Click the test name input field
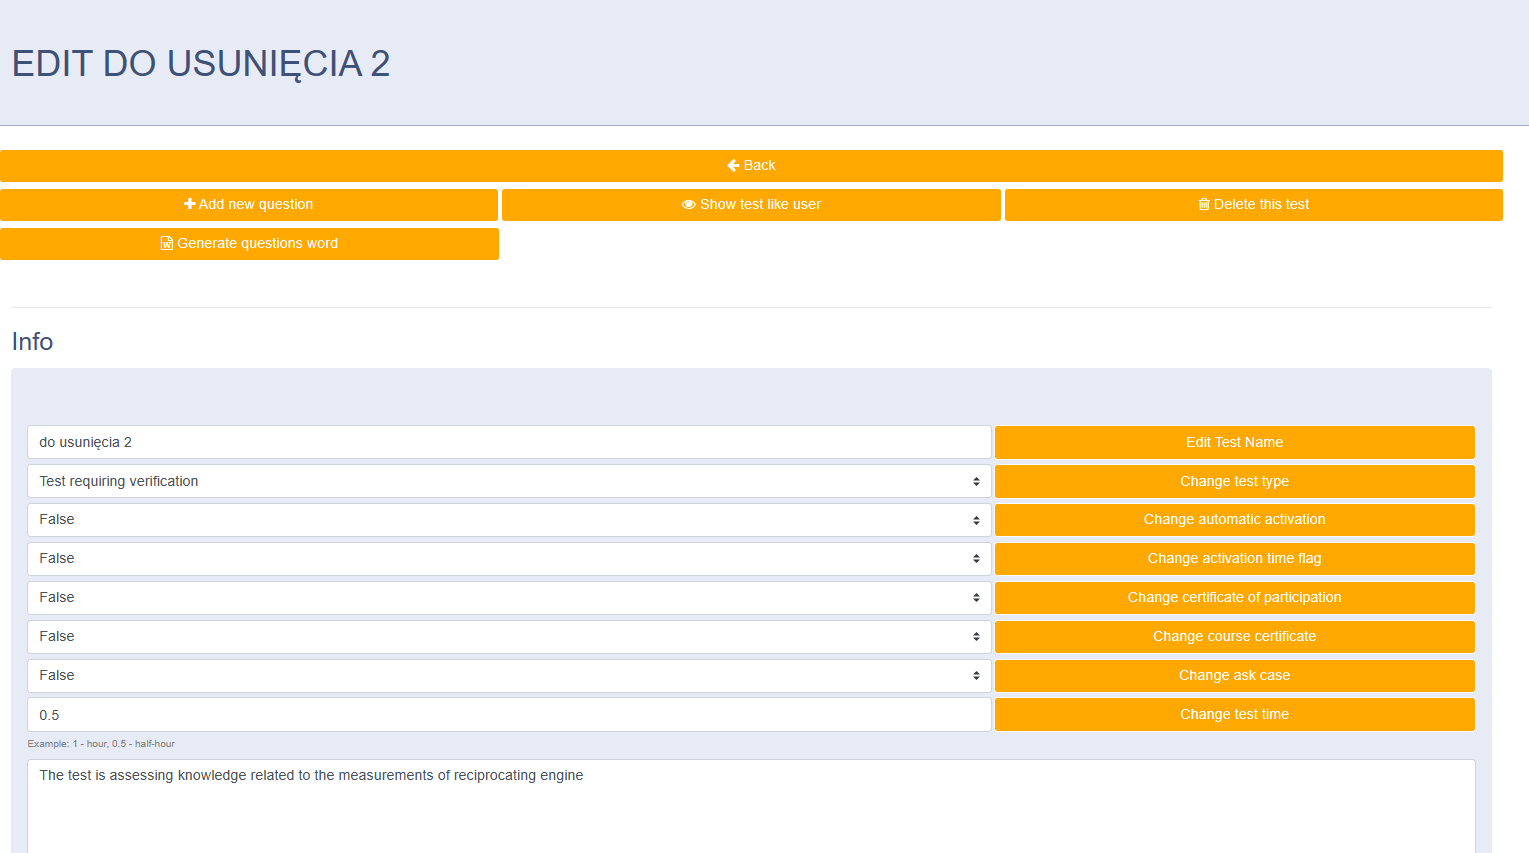The image size is (1529, 853). [509, 442]
